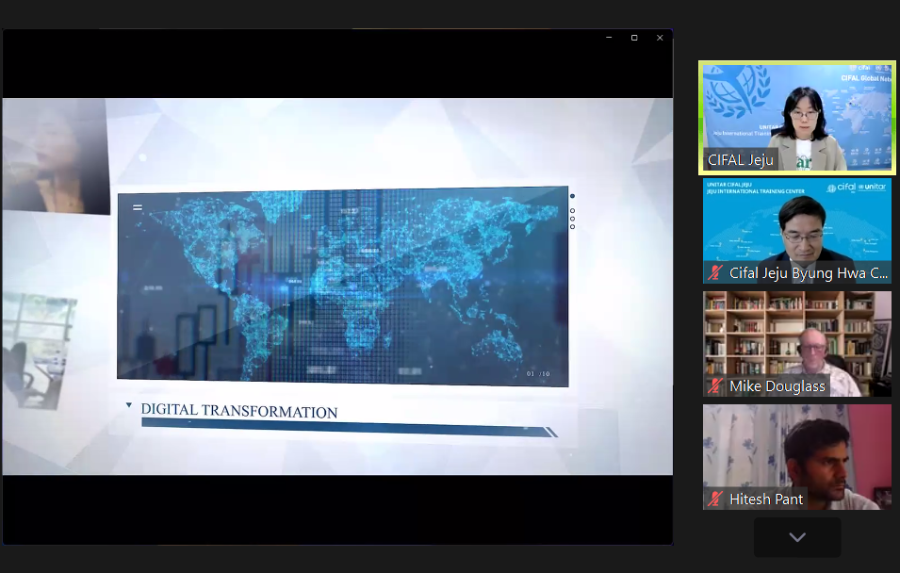Viewport: 900px width, 573px height.
Task: Click the 01/10 slide counter on the map
Action: pos(538,374)
